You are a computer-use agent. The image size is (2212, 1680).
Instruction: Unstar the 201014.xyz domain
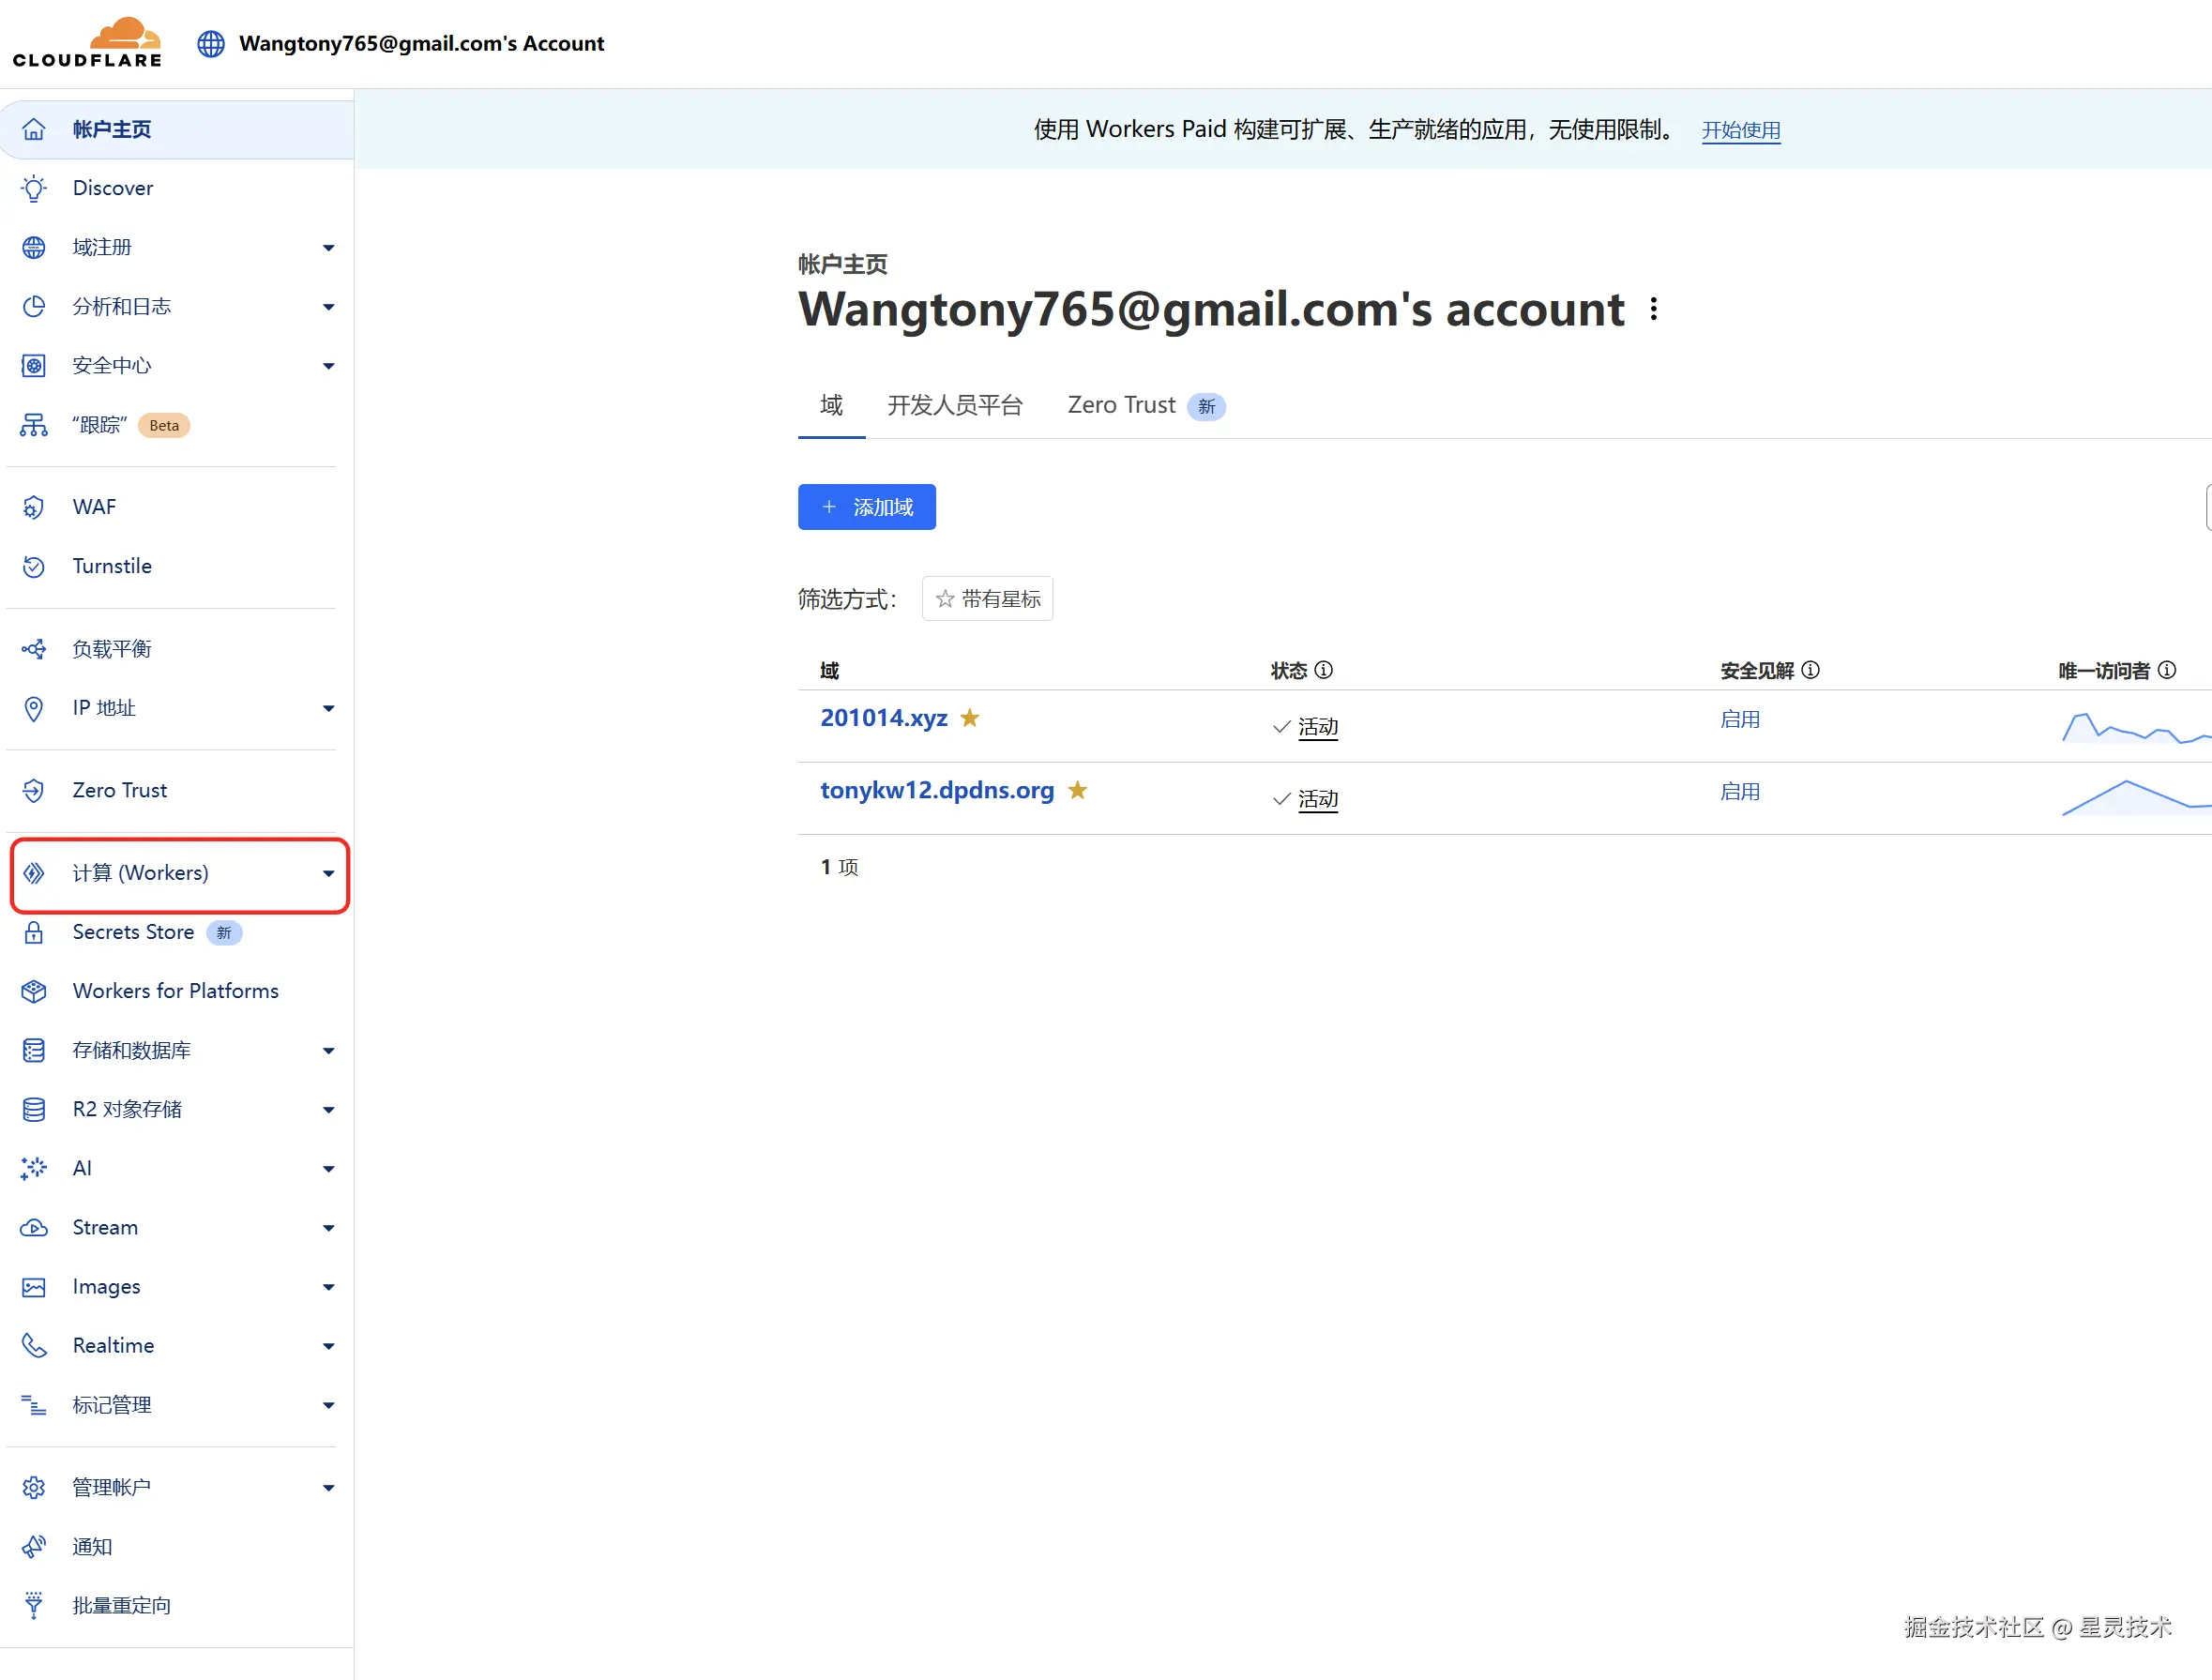(x=969, y=718)
